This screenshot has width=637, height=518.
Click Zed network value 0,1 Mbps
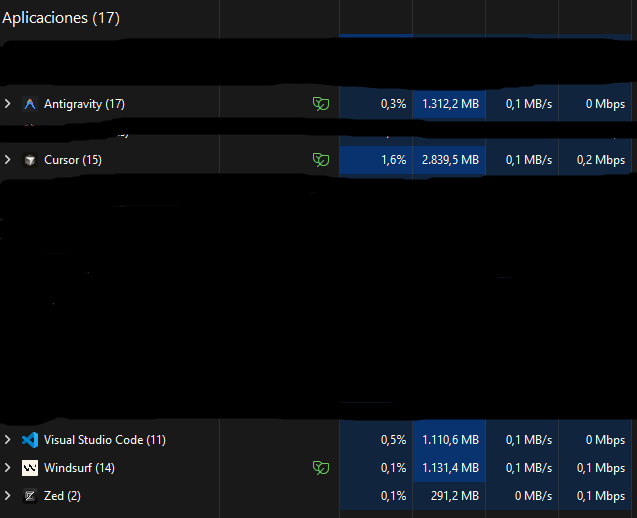601,496
